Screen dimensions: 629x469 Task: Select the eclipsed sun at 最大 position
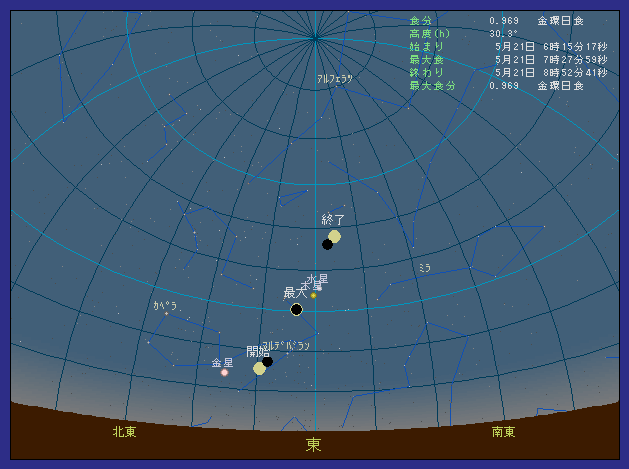coord(296,309)
